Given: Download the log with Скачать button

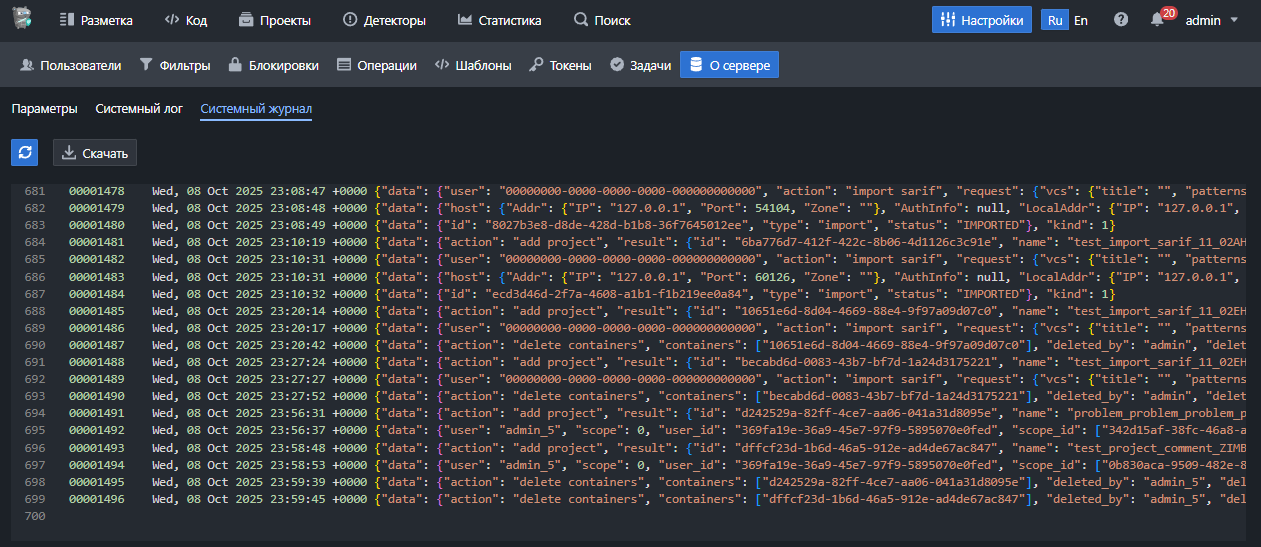Looking at the screenshot, I should tap(95, 153).
